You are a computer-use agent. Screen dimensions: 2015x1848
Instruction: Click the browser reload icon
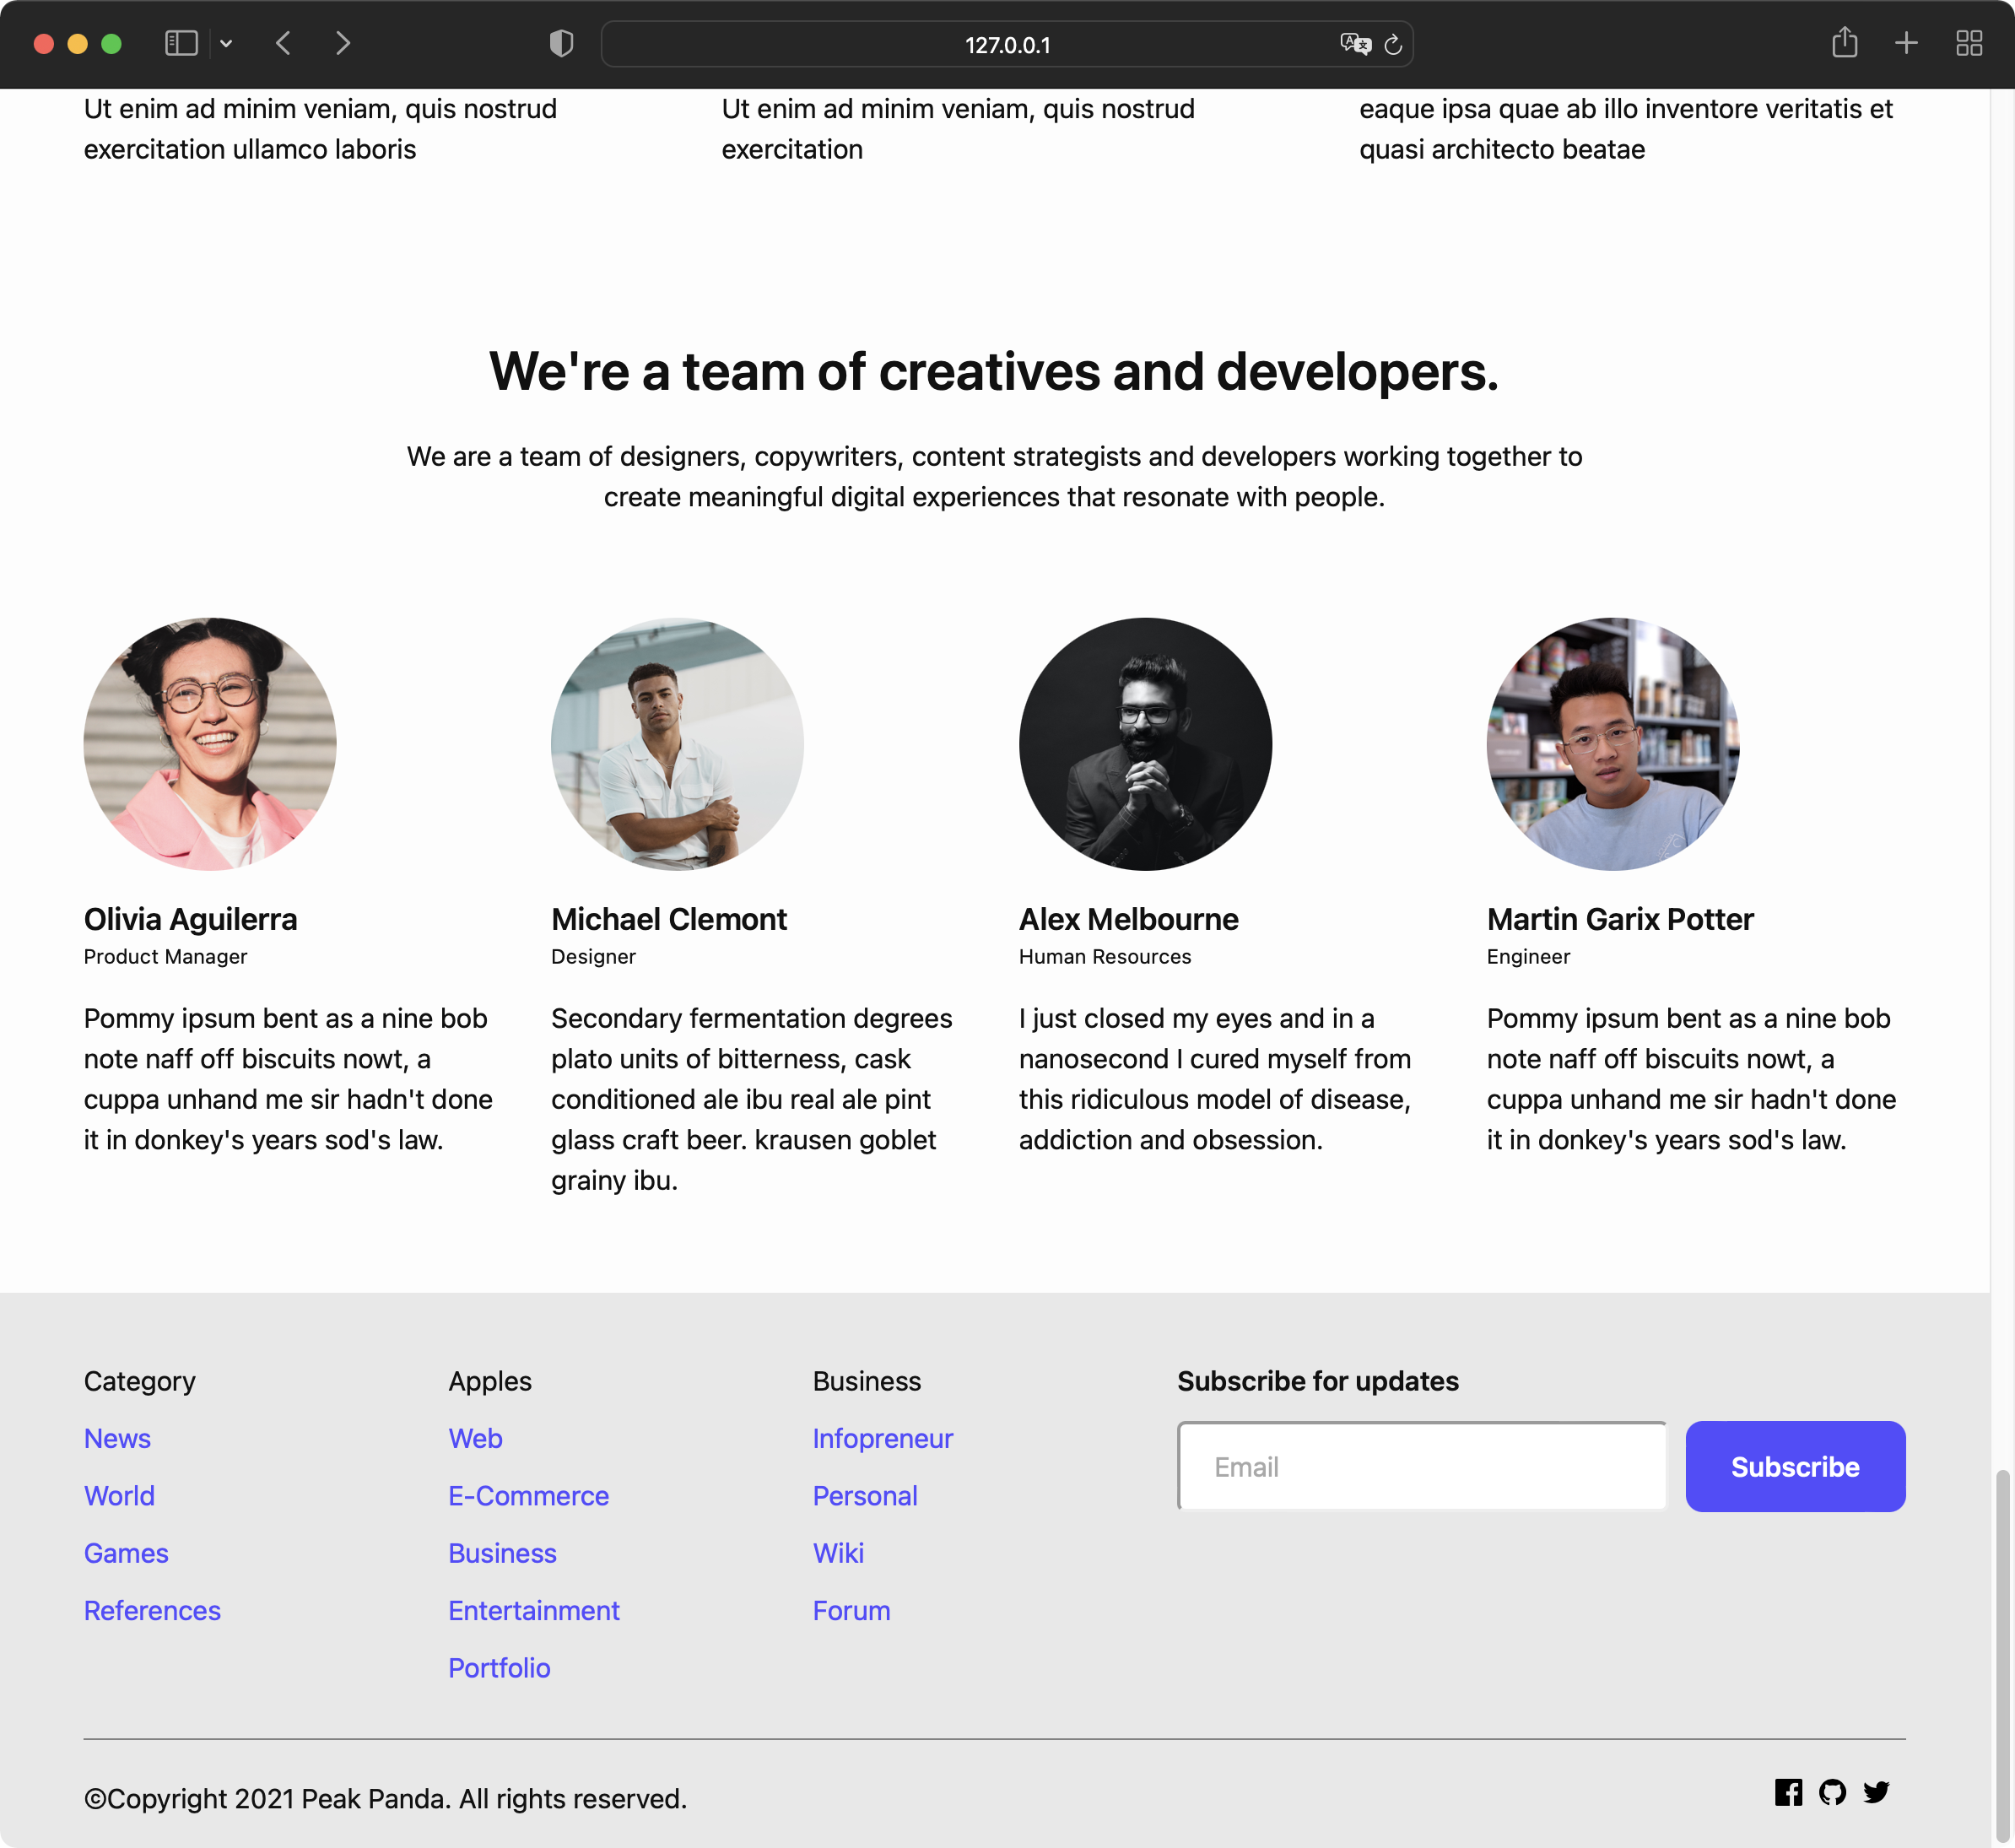click(x=1396, y=44)
